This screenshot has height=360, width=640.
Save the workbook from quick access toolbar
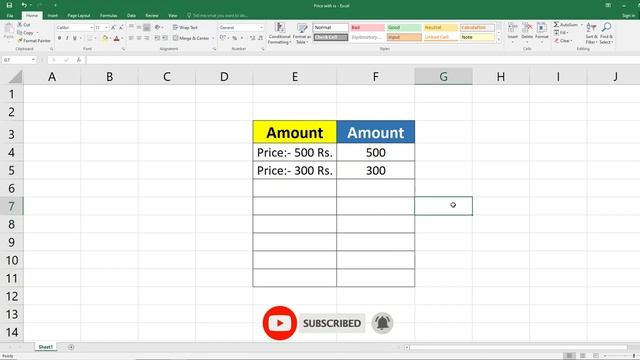[x=9, y=5]
